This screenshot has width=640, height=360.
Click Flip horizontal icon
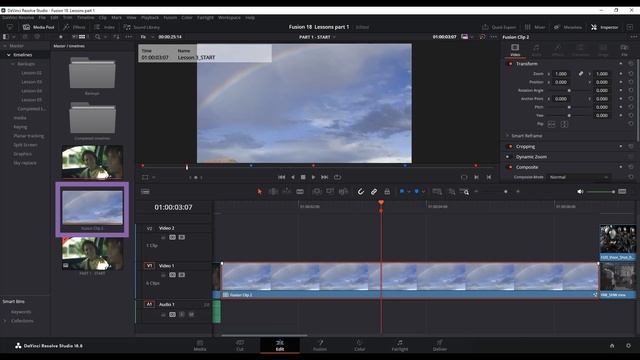click(x=551, y=124)
